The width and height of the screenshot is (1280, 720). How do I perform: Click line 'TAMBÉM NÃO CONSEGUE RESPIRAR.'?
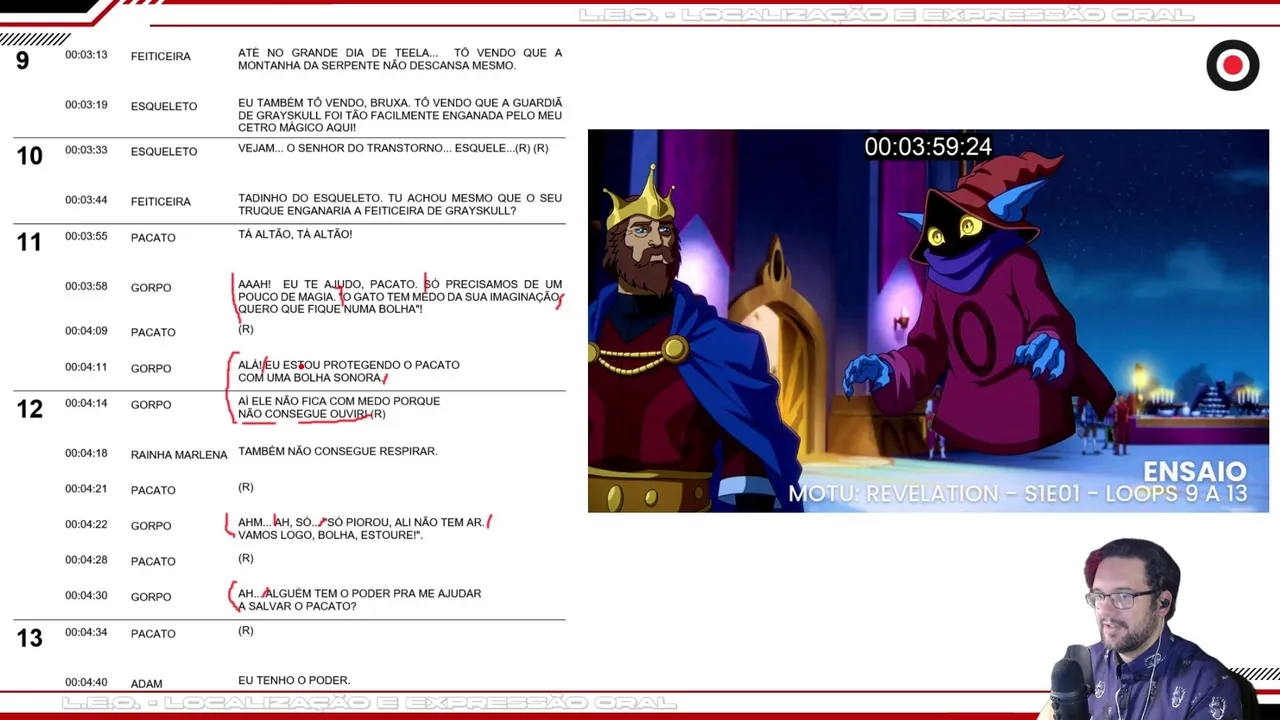click(x=338, y=451)
